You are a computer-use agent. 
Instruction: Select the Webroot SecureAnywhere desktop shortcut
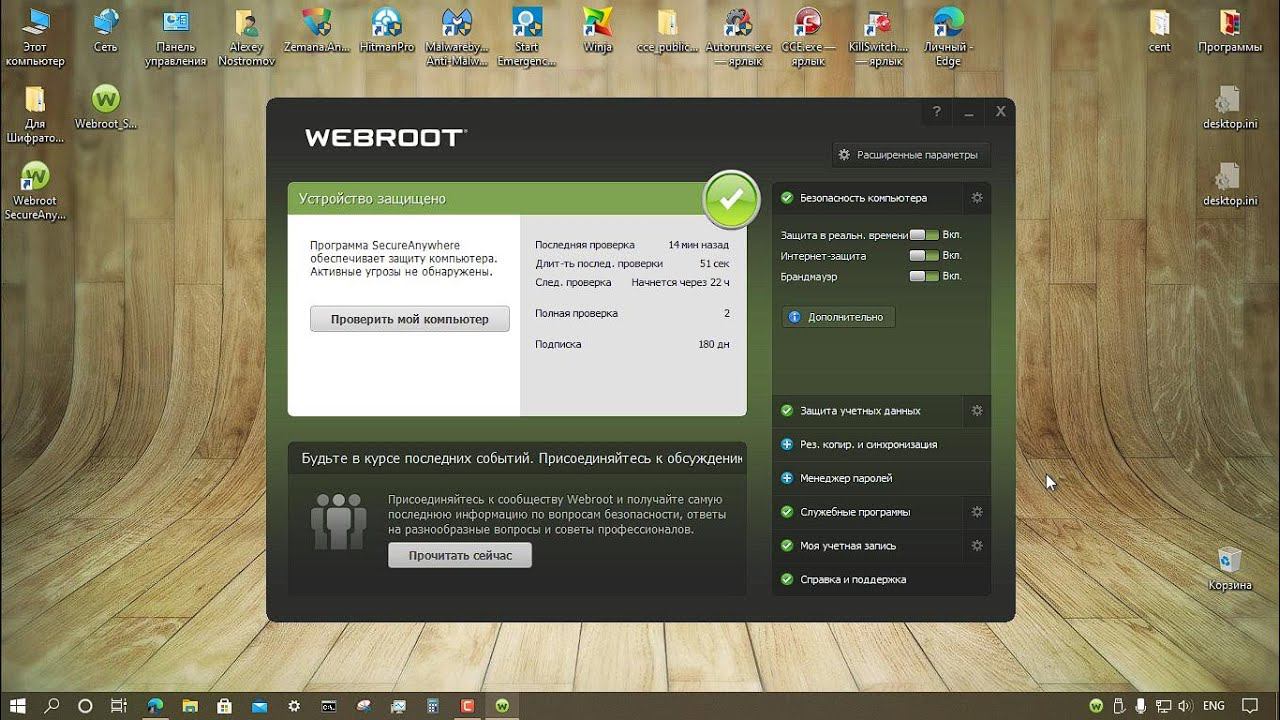point(35,190)
